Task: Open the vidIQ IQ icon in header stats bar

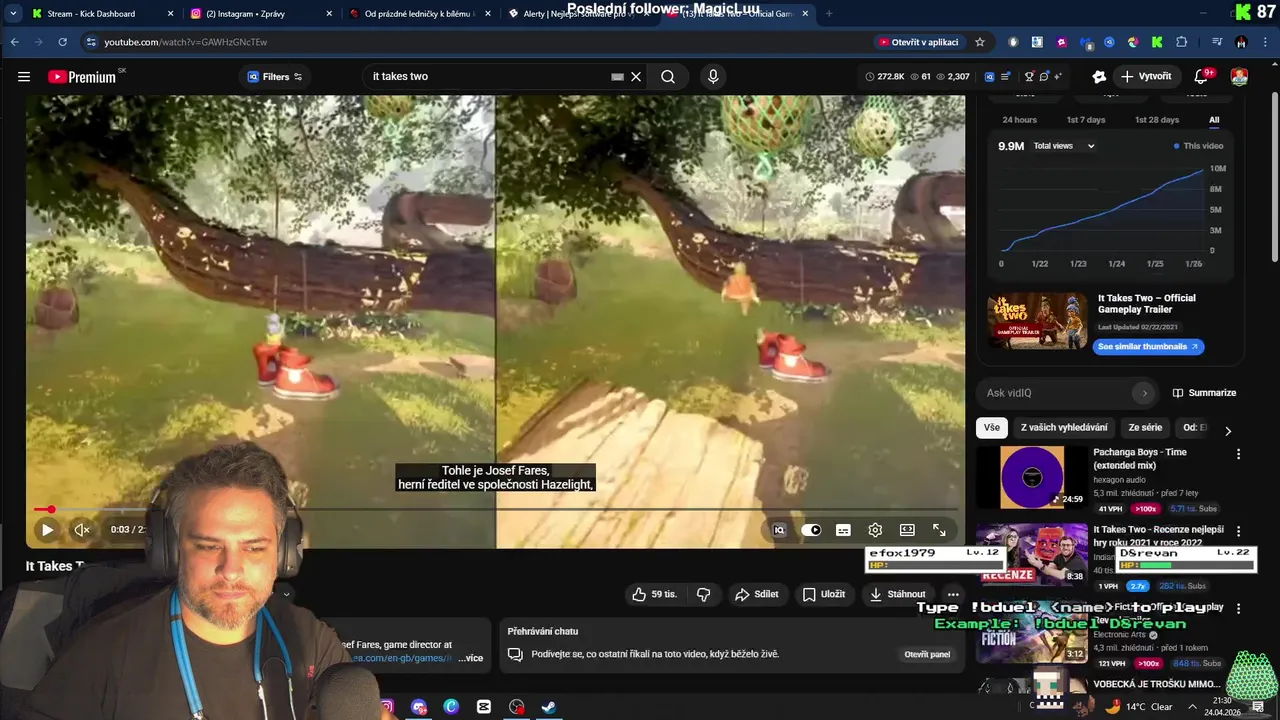Action: point(989,76)
